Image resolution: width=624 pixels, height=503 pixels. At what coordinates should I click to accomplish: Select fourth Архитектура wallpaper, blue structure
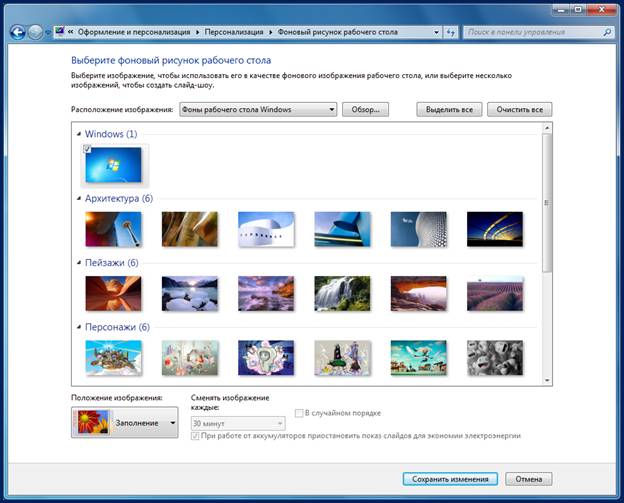click(x=342, y=229)
